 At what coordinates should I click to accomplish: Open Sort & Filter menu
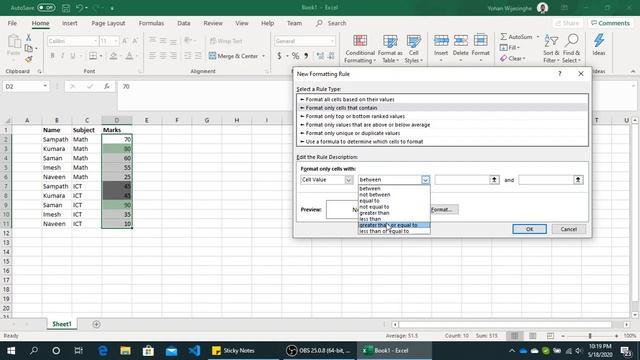(x=551, y=49)
